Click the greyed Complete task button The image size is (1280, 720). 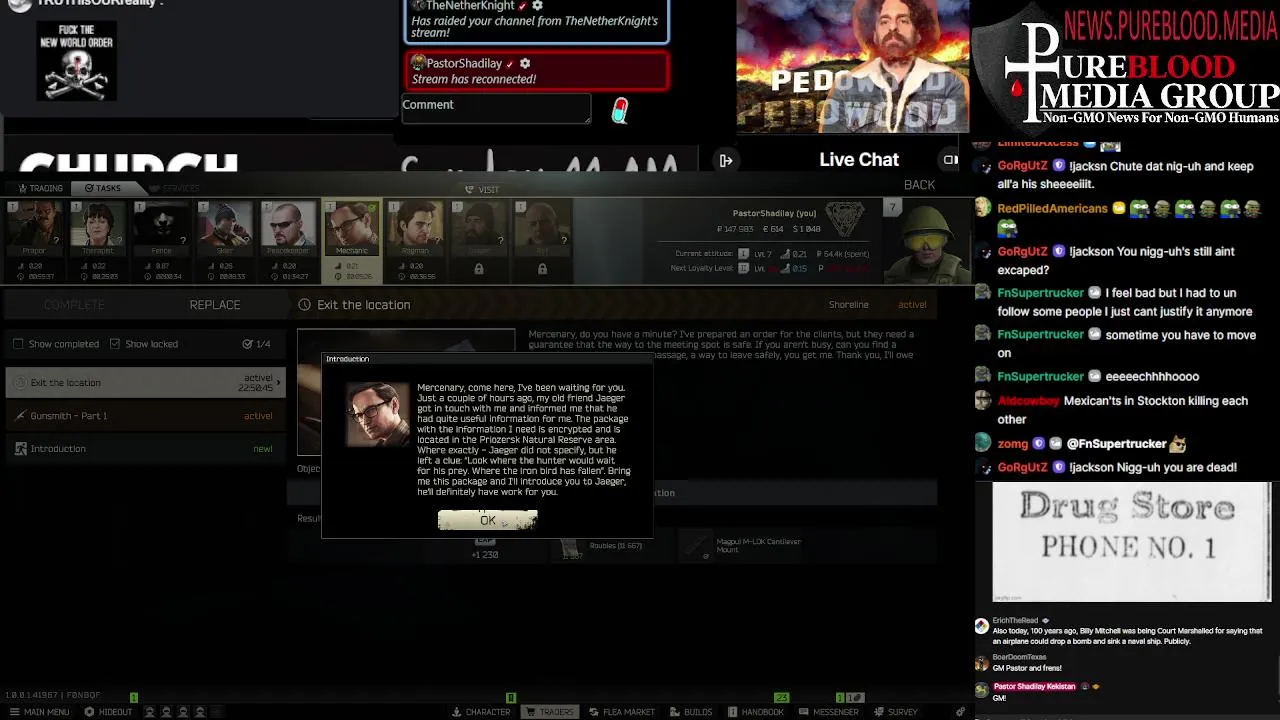pyautogui.click(x=74, y=305)
